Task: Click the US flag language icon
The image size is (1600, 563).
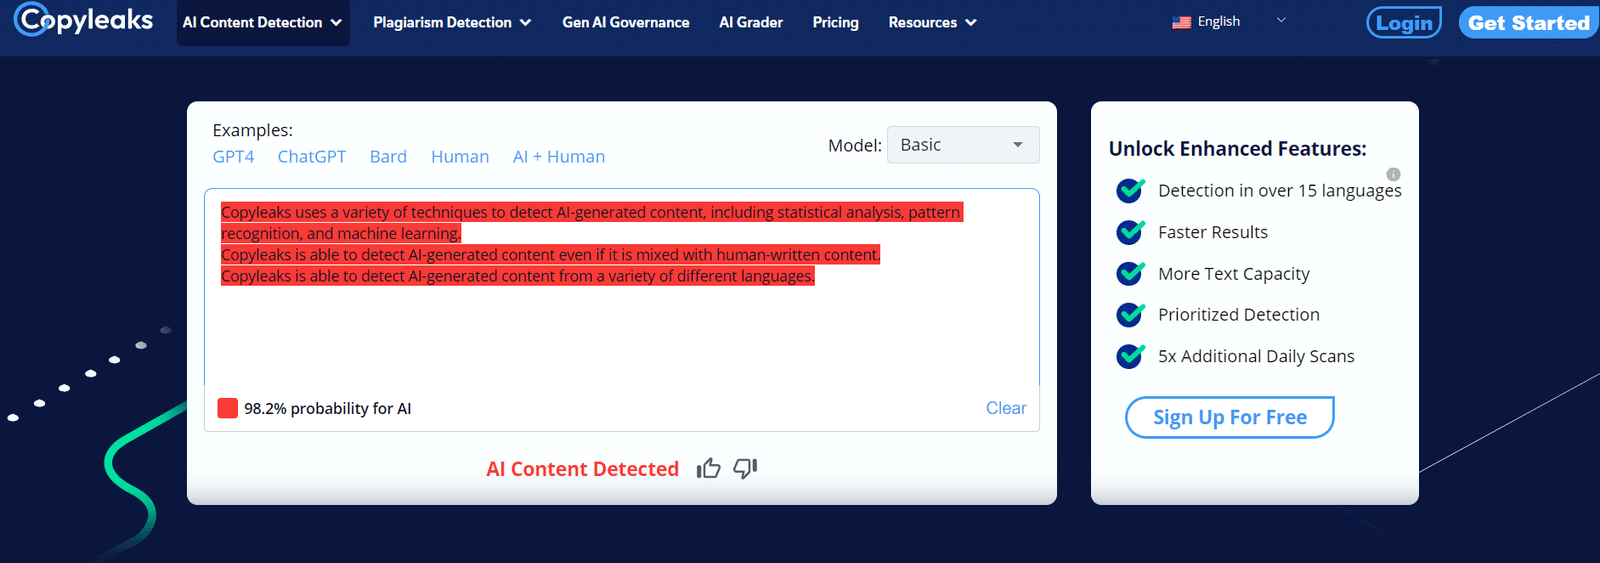Action: tap(1181, 22)
